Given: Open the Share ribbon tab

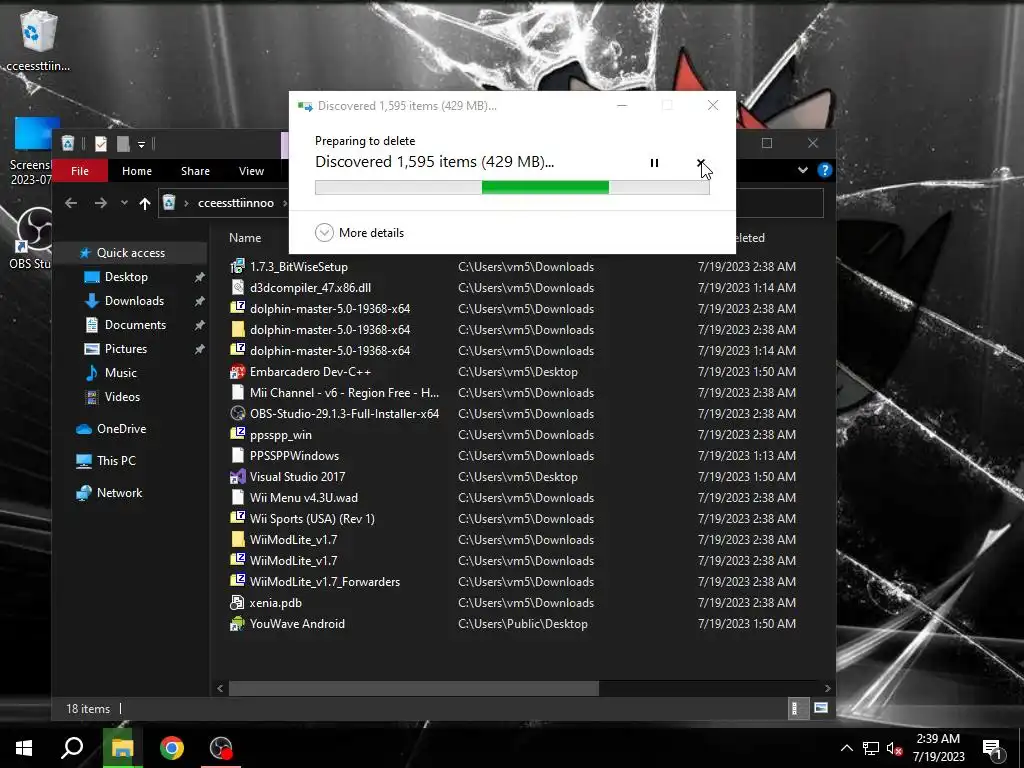Looking at the screenshot, I should click(195, 170).
